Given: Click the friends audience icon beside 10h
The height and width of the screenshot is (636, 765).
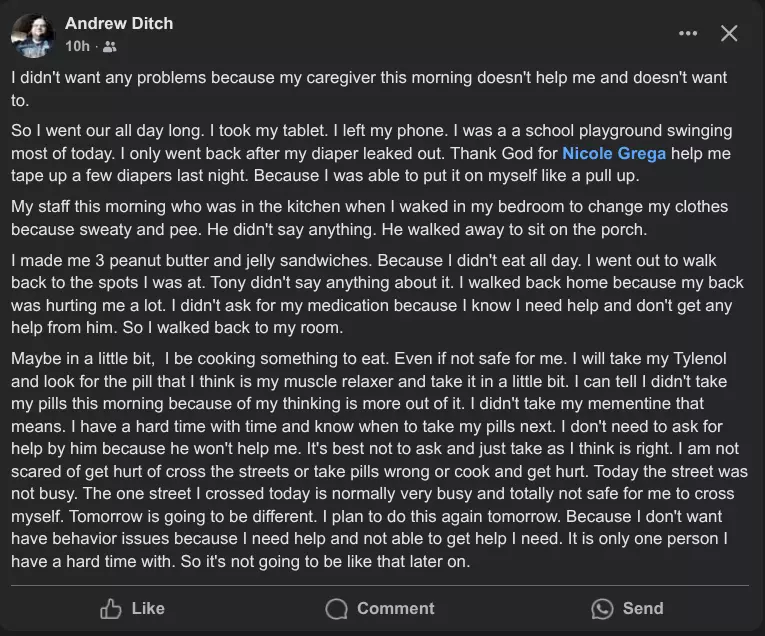Looking at the screenshot, I should pos(109,46).
